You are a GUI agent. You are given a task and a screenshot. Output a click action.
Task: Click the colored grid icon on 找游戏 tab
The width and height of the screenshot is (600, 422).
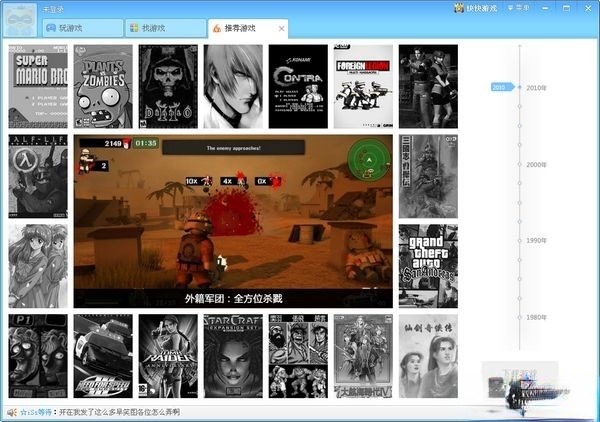pyautogui.click(x=134, y=28)
